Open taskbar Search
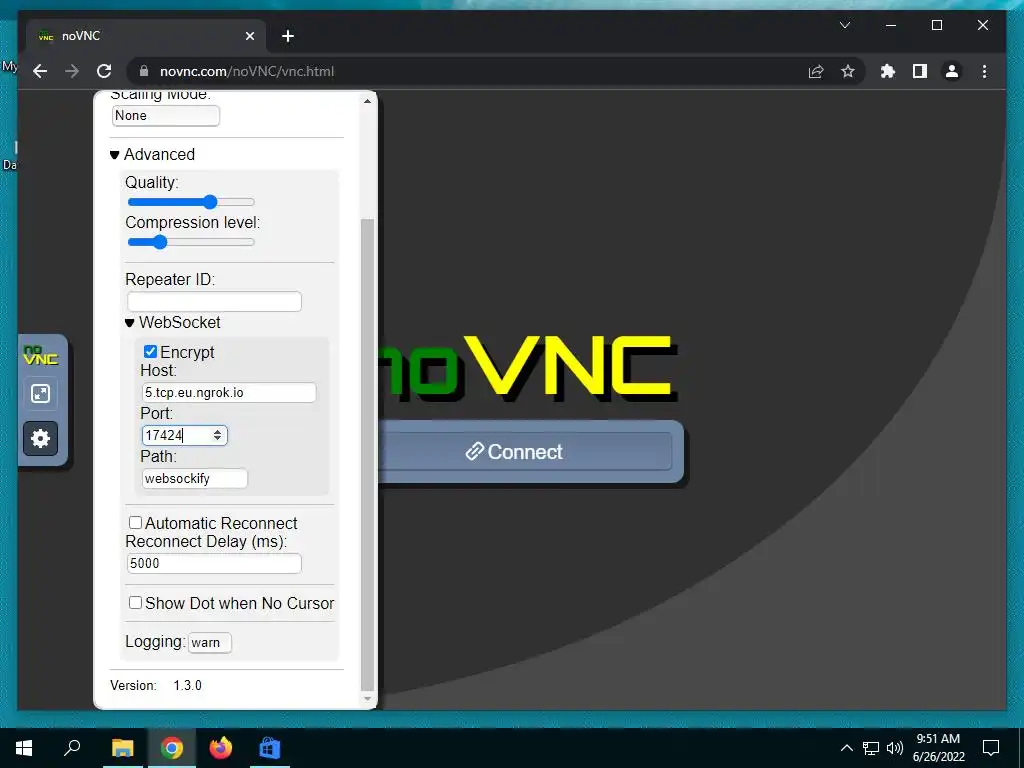The image size is (1024, 768). tap(72, 748)
